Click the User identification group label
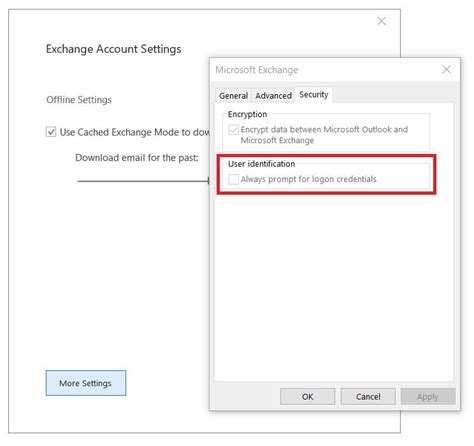 (x=261, y=164)
